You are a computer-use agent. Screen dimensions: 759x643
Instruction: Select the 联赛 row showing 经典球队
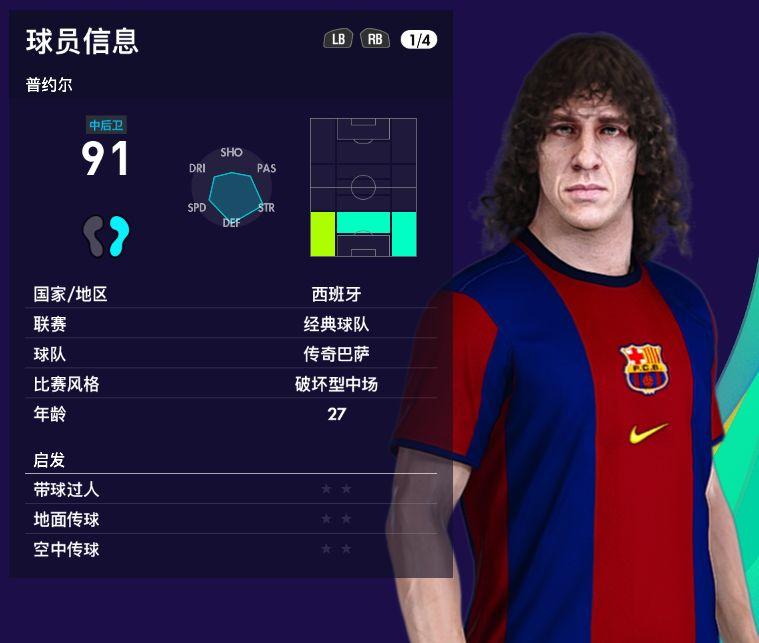[231, 323]
